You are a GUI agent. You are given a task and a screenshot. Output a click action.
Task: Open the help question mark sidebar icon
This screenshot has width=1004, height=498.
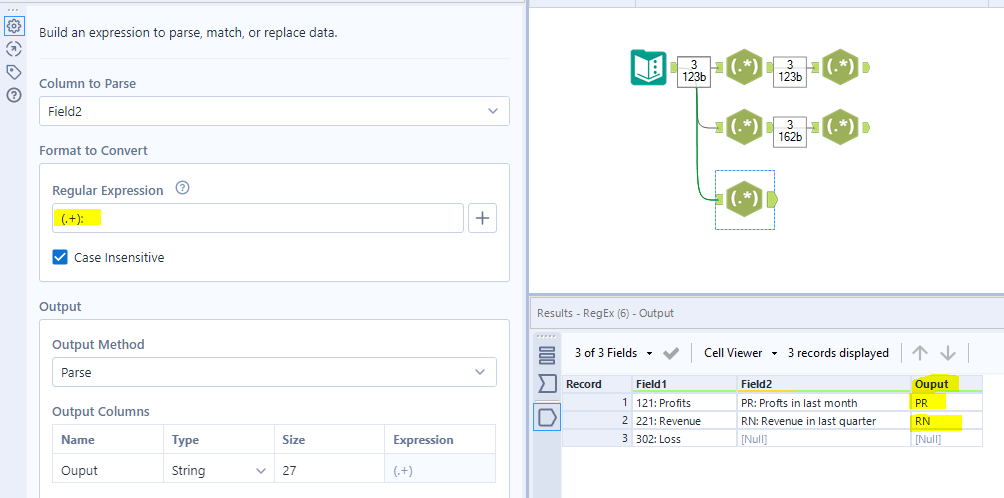tap(14, 95)
